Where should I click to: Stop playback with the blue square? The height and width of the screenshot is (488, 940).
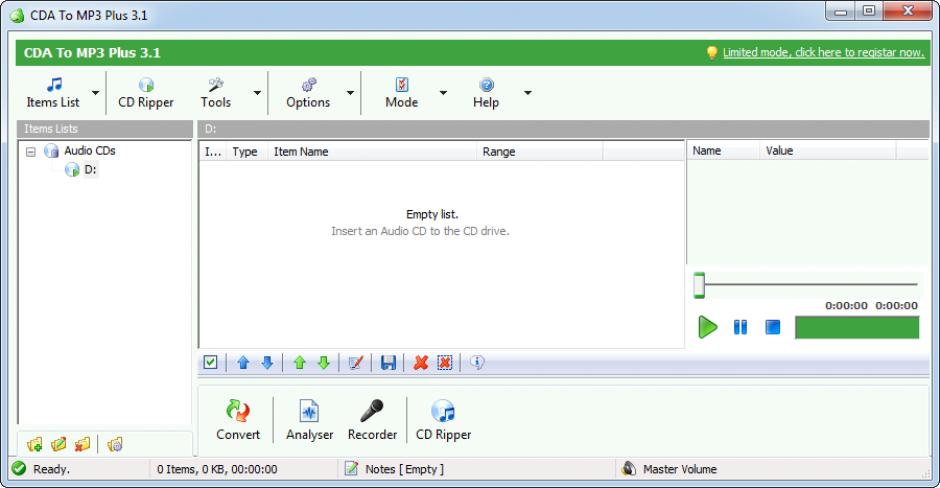[x=773, y=327]
